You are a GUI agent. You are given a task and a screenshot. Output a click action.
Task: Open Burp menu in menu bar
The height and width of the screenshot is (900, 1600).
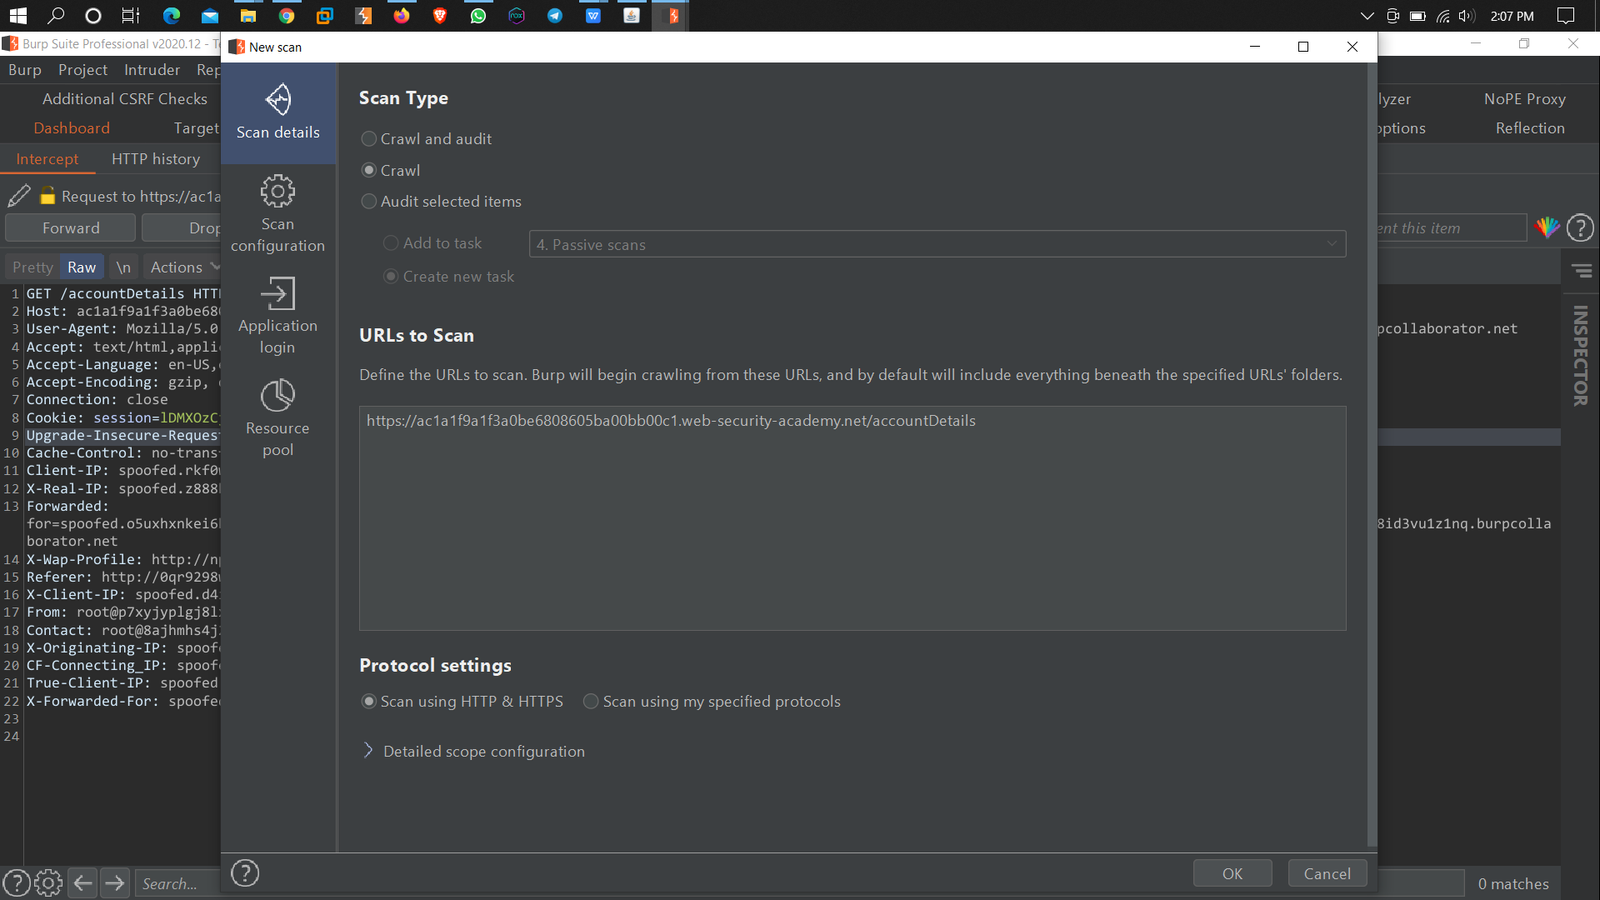click(25, 70)
